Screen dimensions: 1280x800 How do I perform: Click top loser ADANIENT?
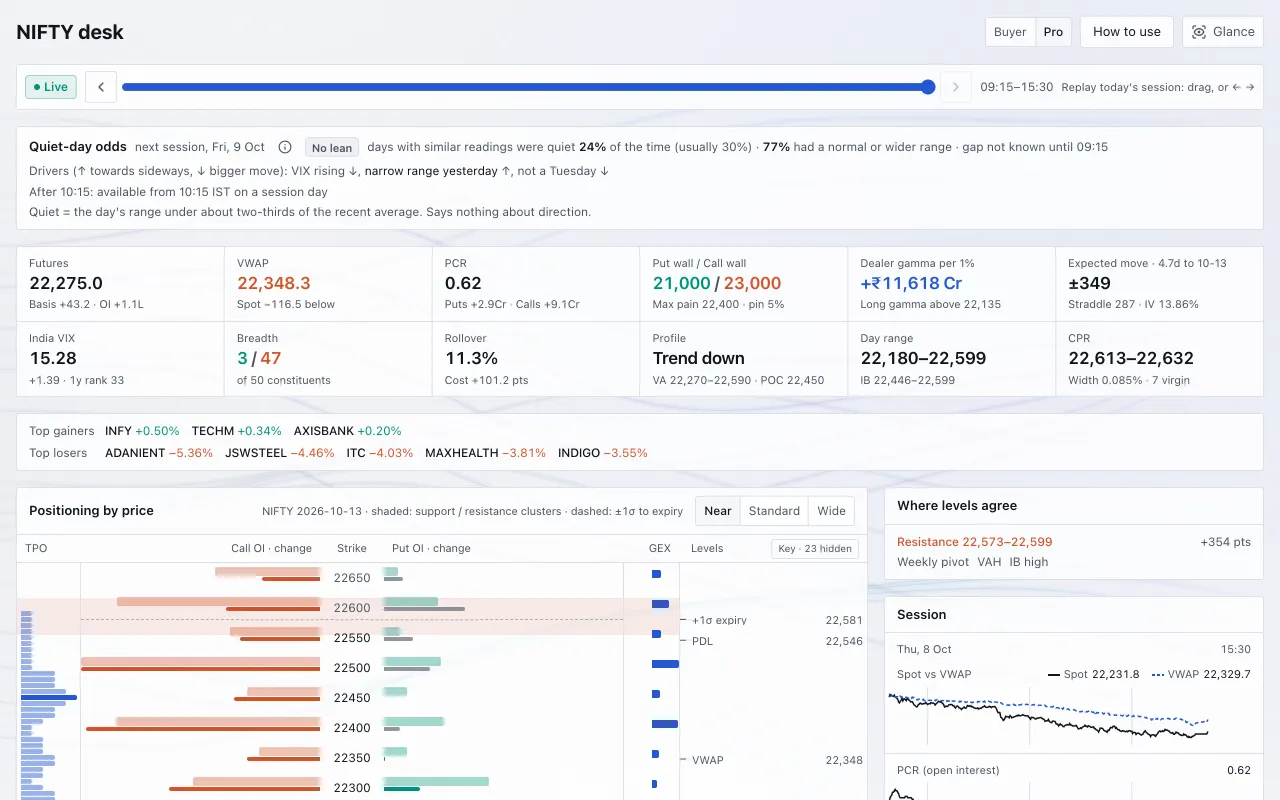pyautogui.click(x=135, y=453)
